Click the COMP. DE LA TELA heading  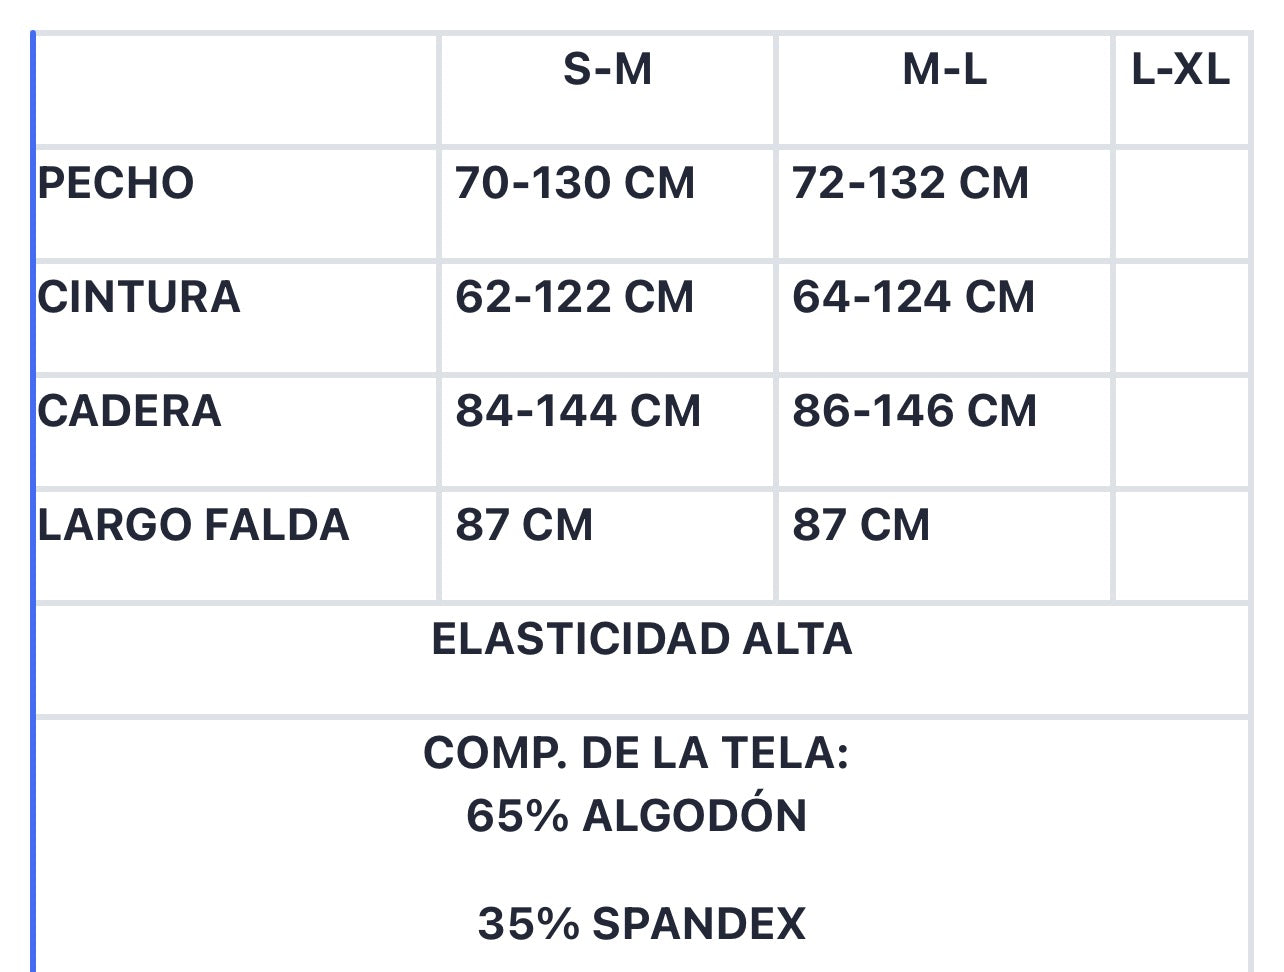click(x=636, y=754)
